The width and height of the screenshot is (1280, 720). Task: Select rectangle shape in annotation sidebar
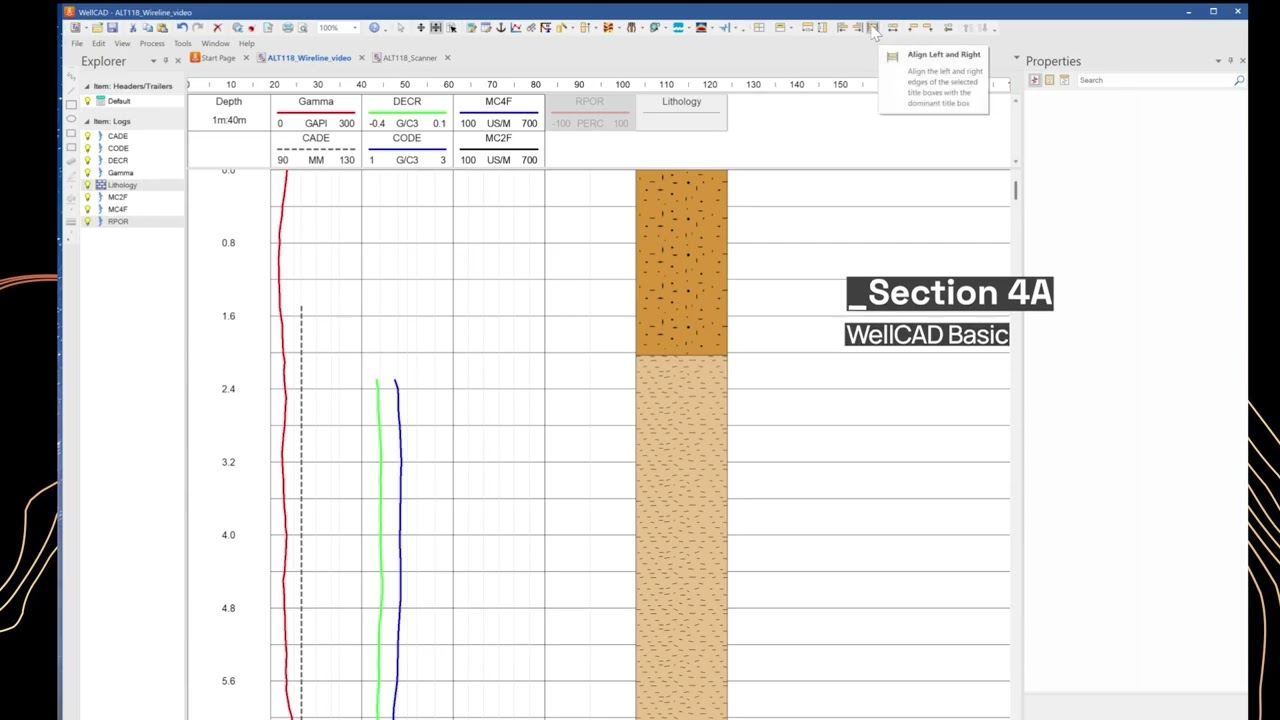(71, 104)
